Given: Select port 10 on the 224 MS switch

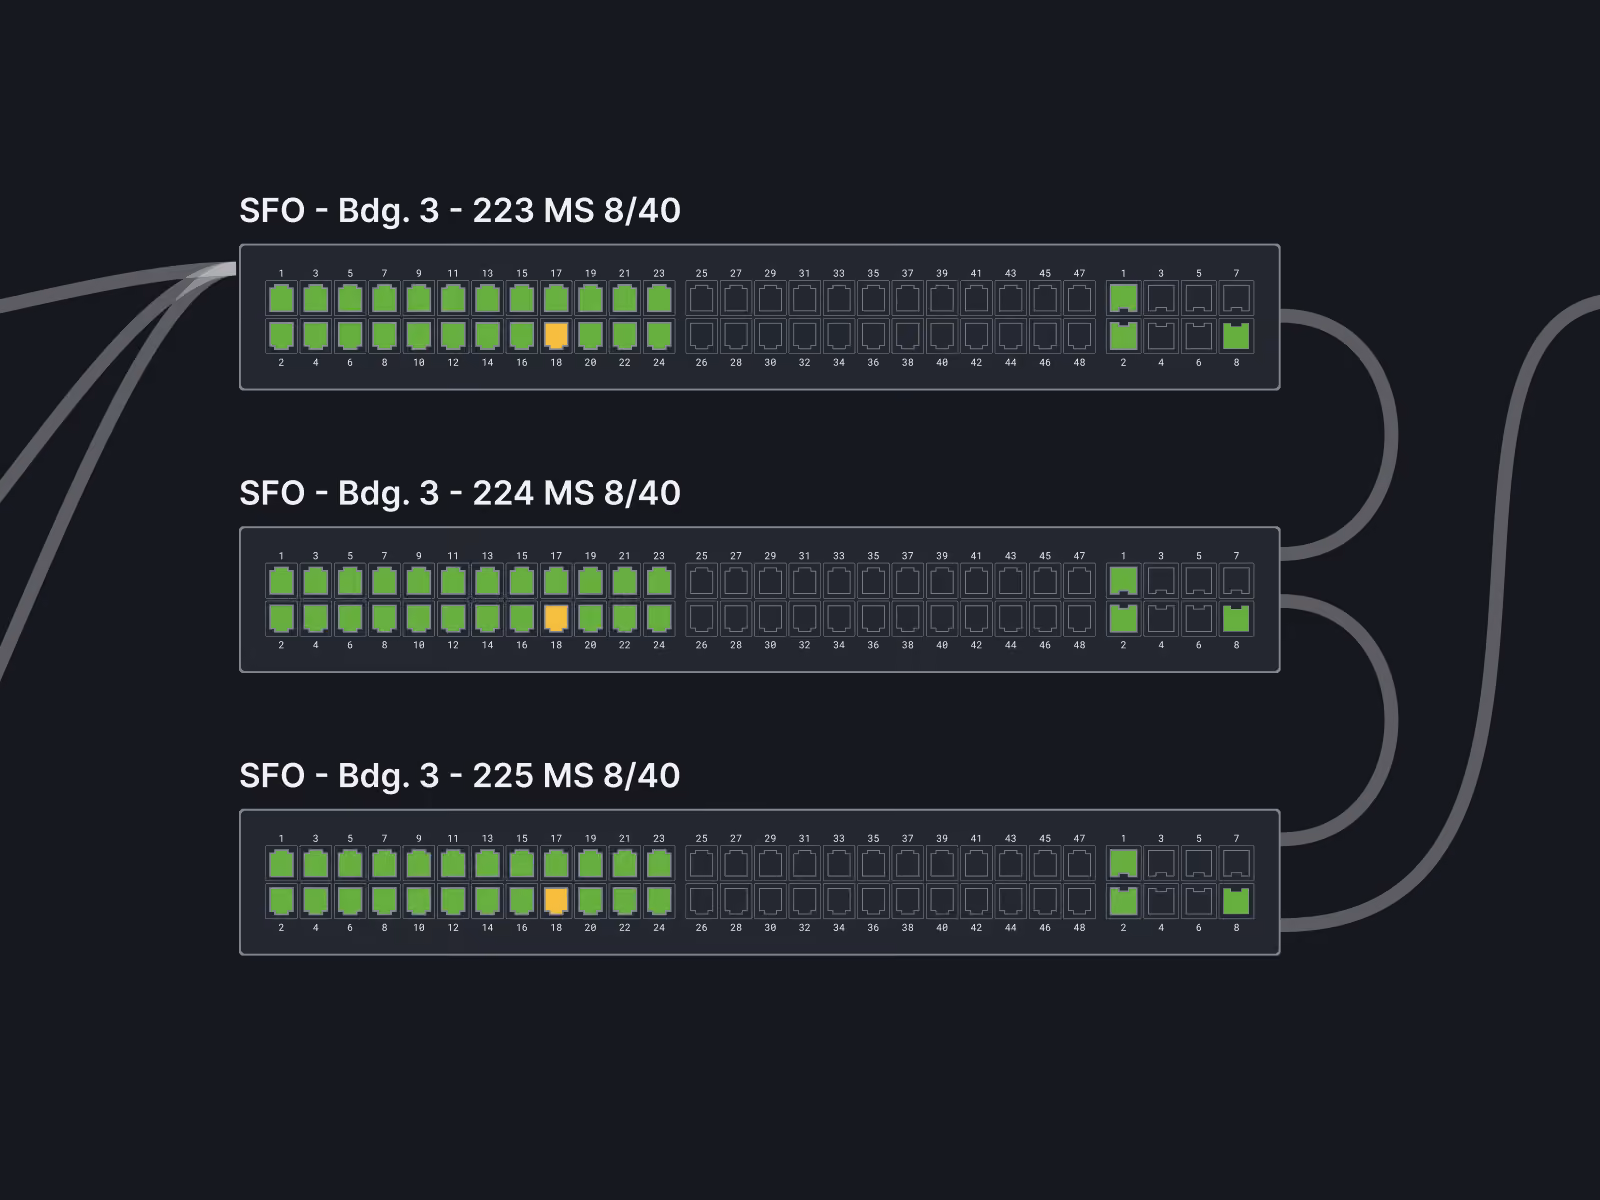Looking at the screenshot, I should tap(419, 618).
